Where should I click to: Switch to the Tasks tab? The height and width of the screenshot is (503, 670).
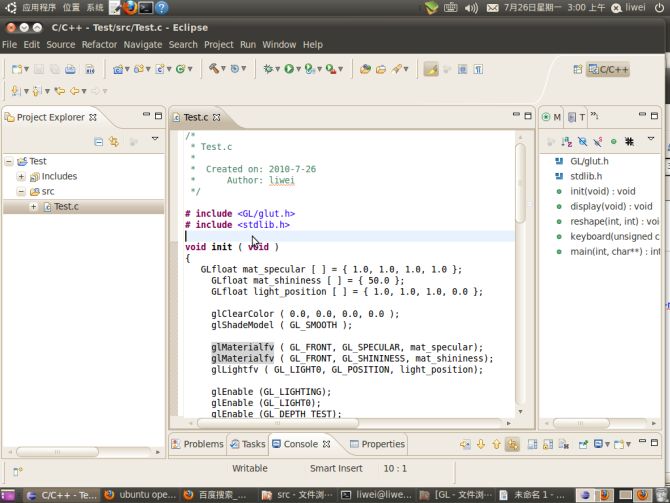pos(248,444)
